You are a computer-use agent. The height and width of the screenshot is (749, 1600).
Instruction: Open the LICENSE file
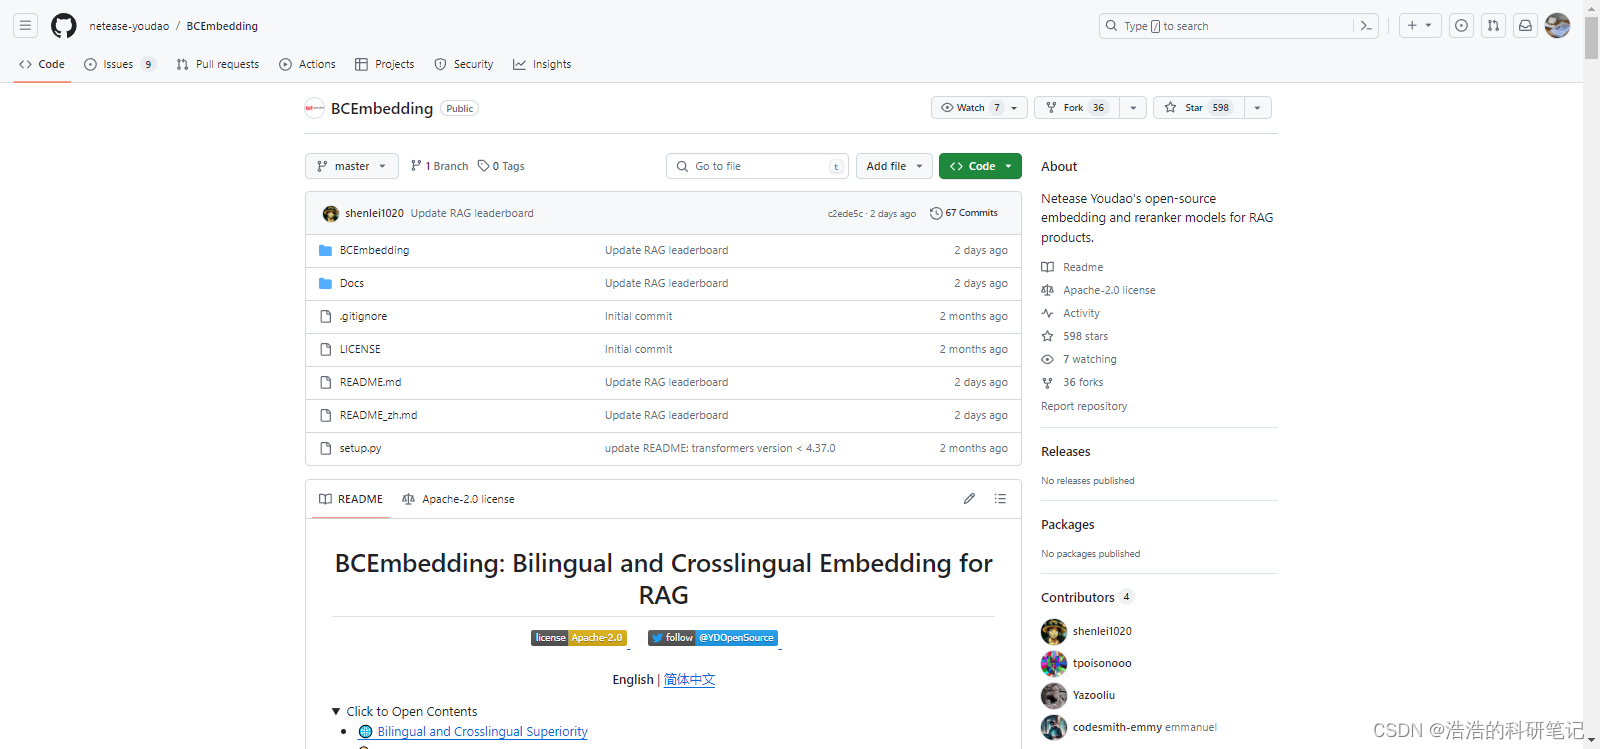point(360,349)
